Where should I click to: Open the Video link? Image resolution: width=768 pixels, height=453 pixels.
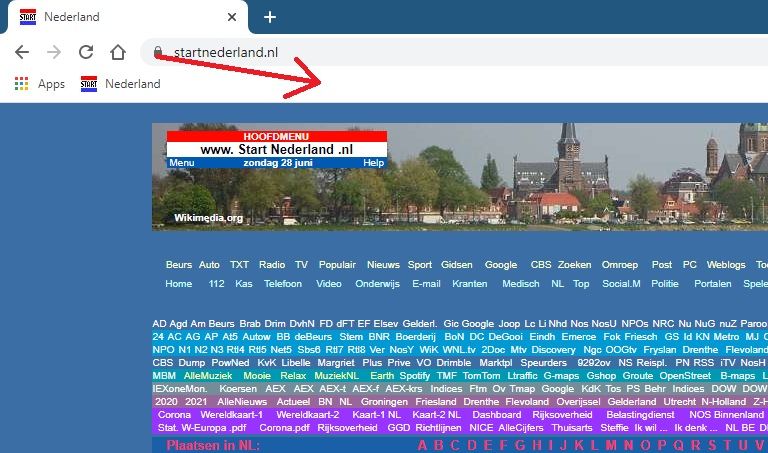[329, 284]
